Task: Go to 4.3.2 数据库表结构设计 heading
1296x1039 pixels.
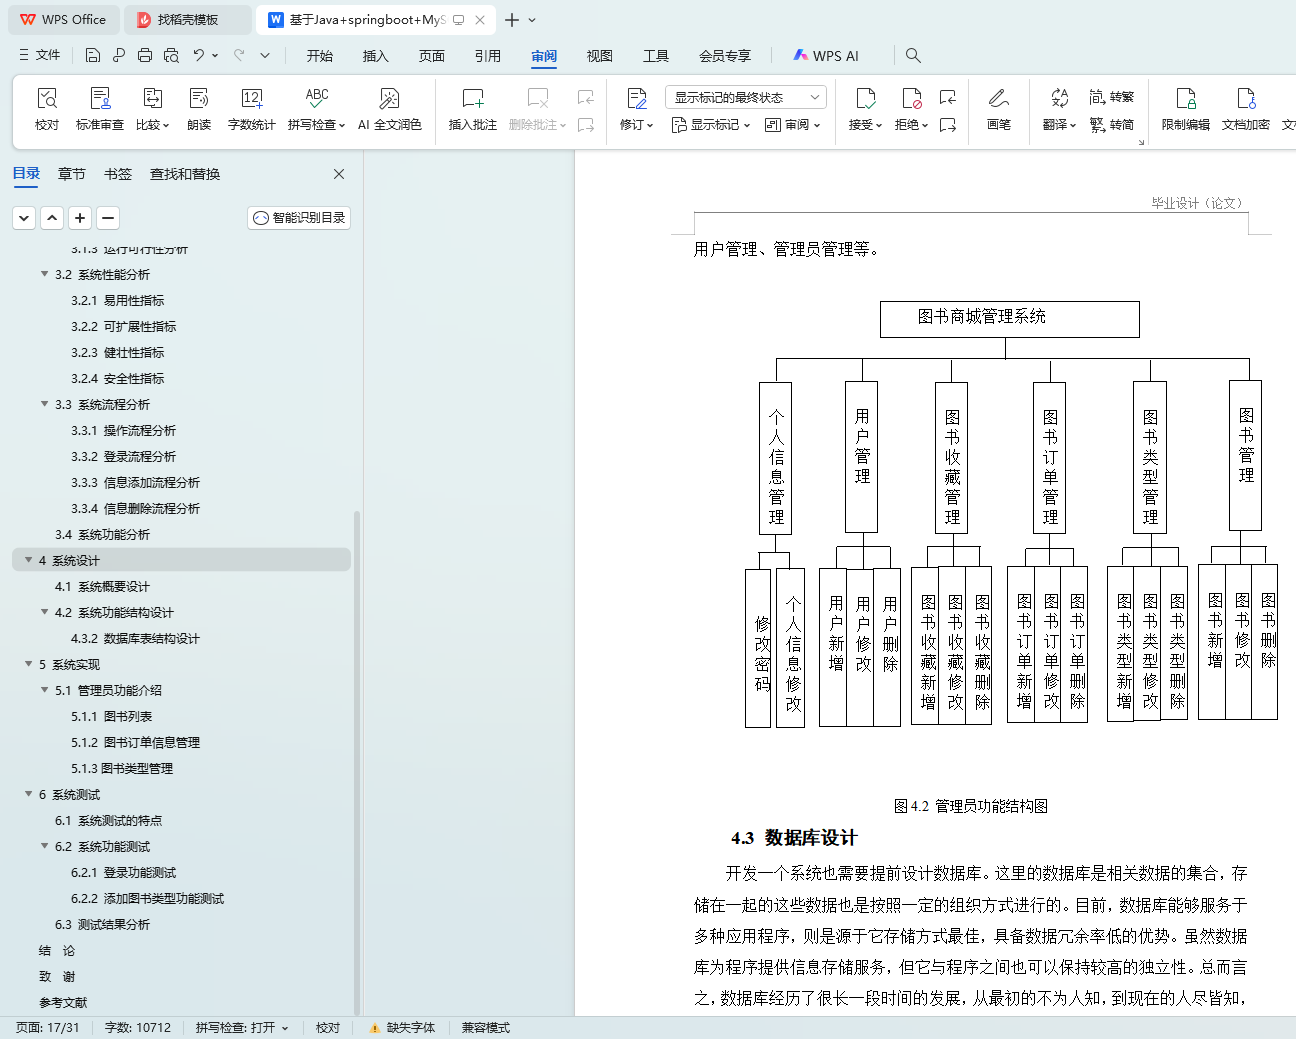Action: click(x=135, y=638)
